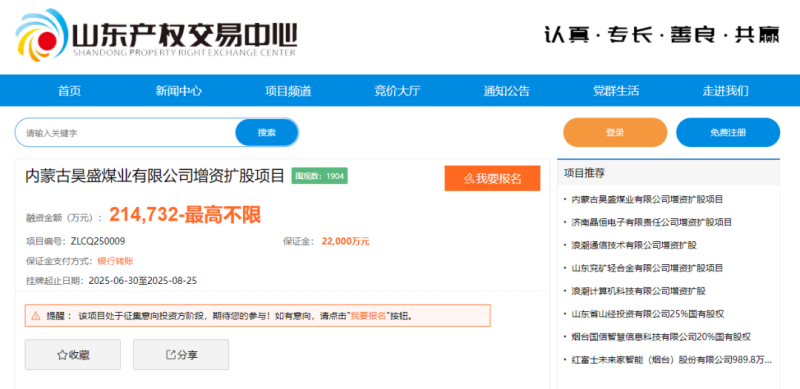Open 济南晶恒电子有限责任公司增资扩股项目 link
The width and height of the screenshot is (800, 389).
(x=652, y=222)
